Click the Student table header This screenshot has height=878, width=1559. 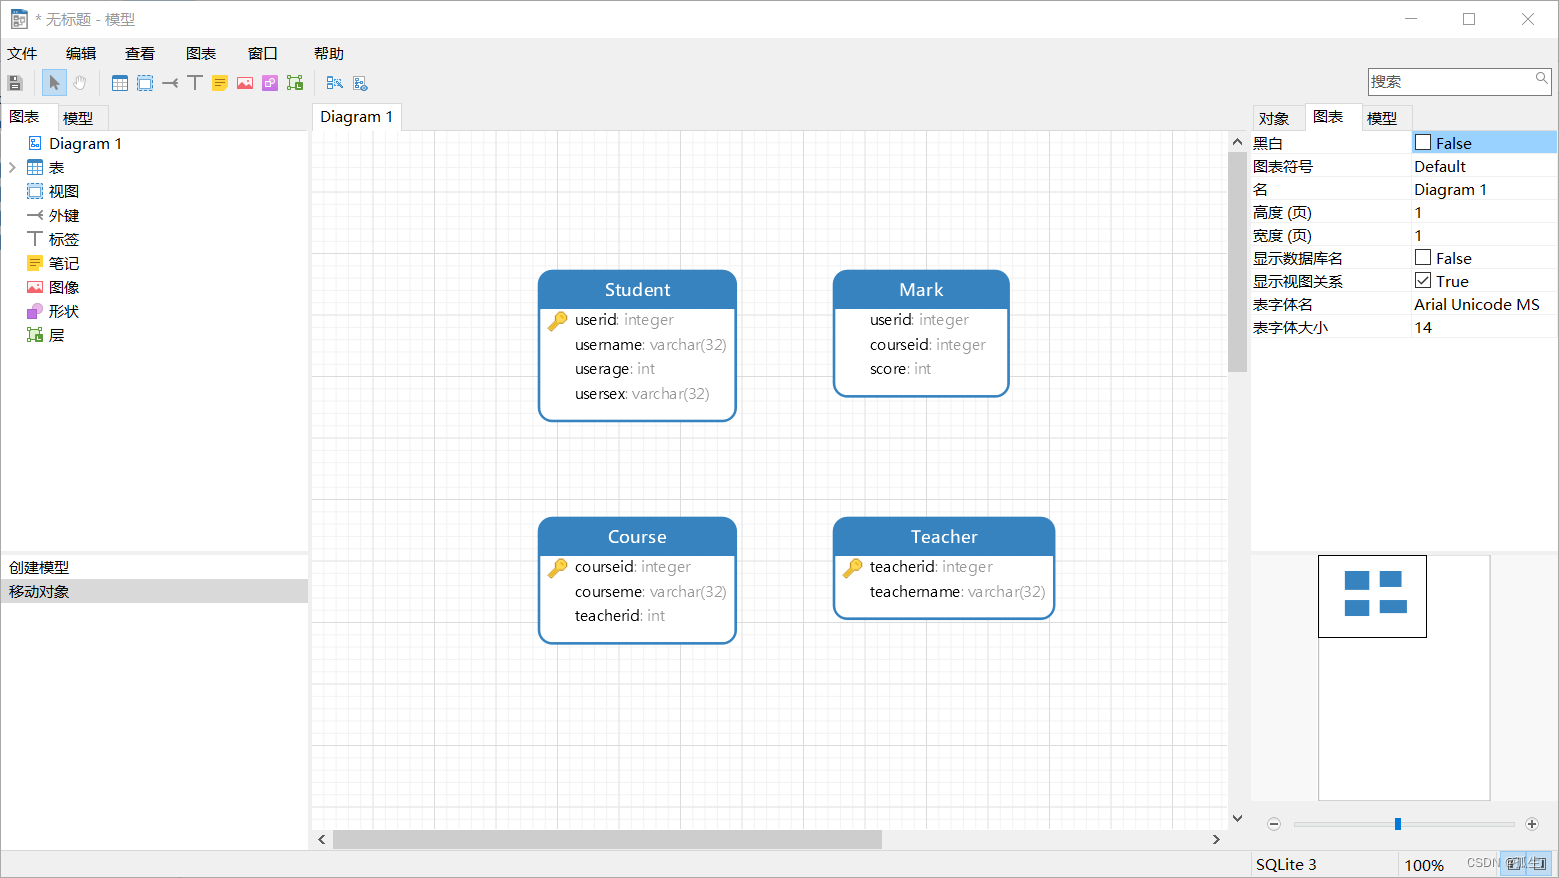(637, 290)
